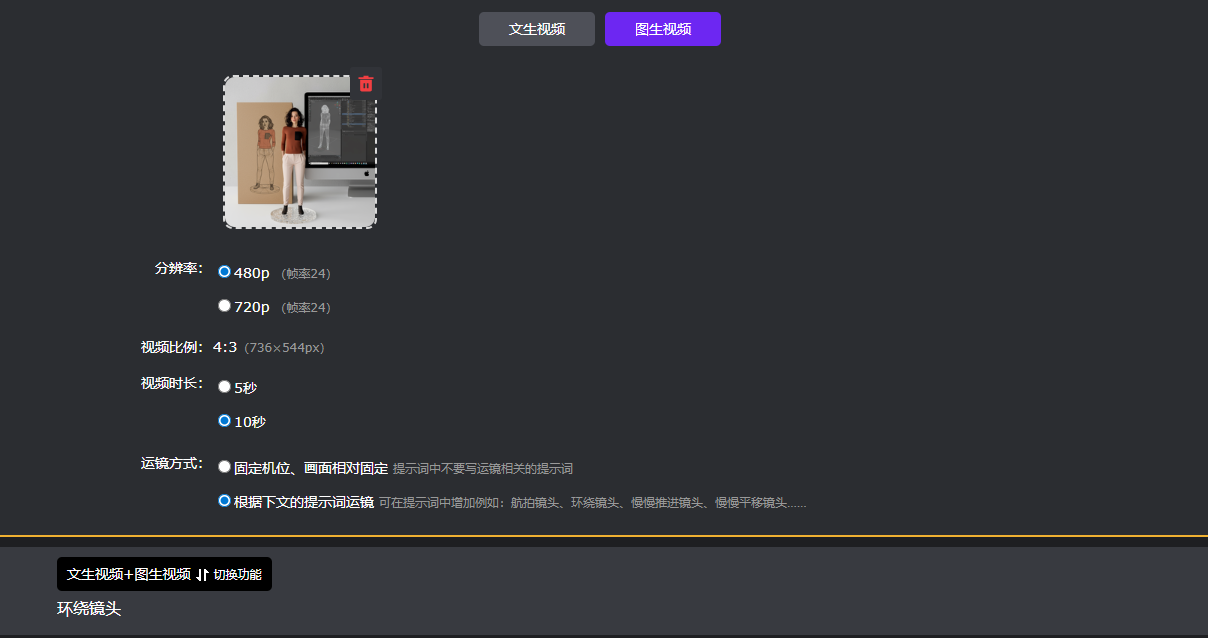
Task: Focus the prompt field containing 环绕镜头
Action: (x=604, y=608)
